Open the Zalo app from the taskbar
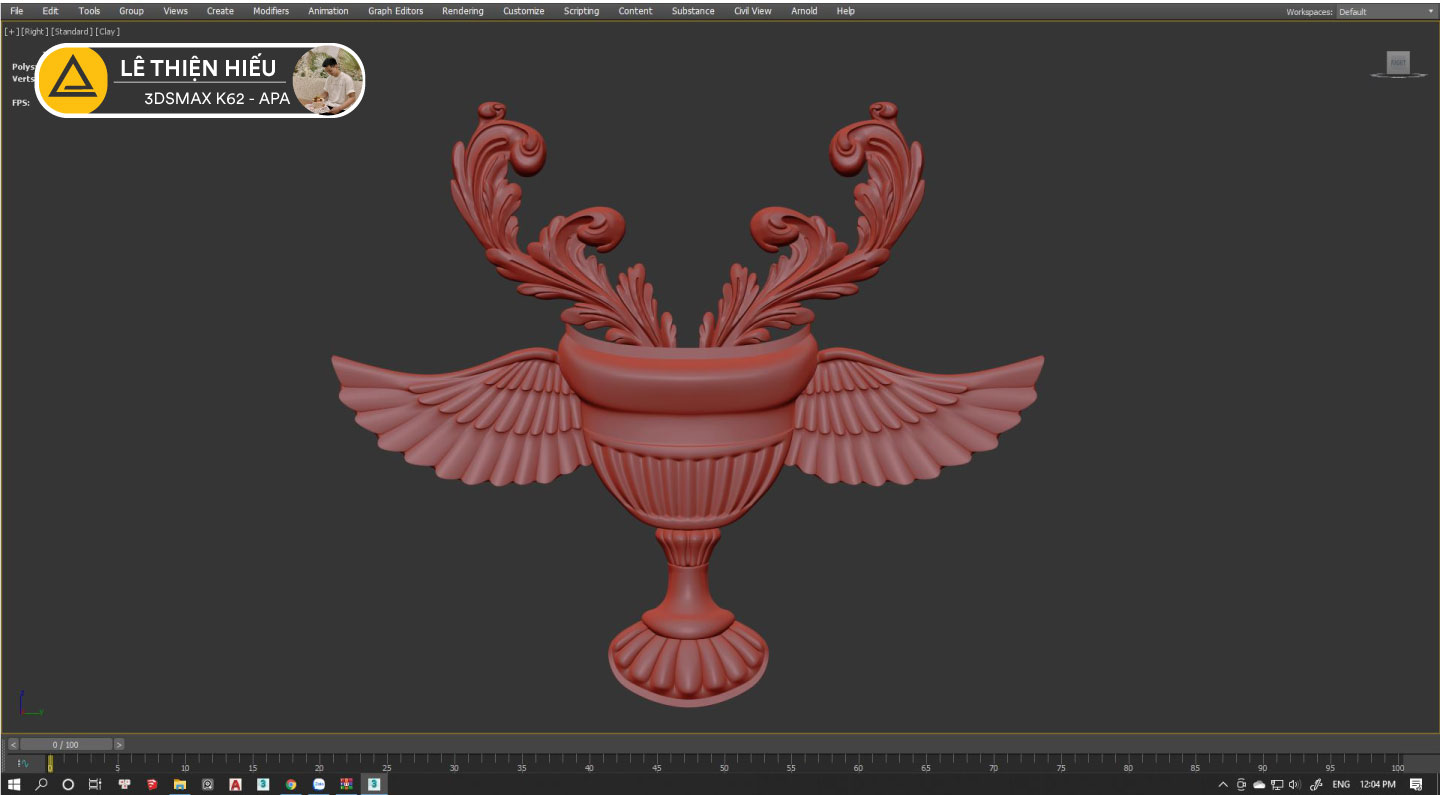1440x795 pixels. coord(319,785)
